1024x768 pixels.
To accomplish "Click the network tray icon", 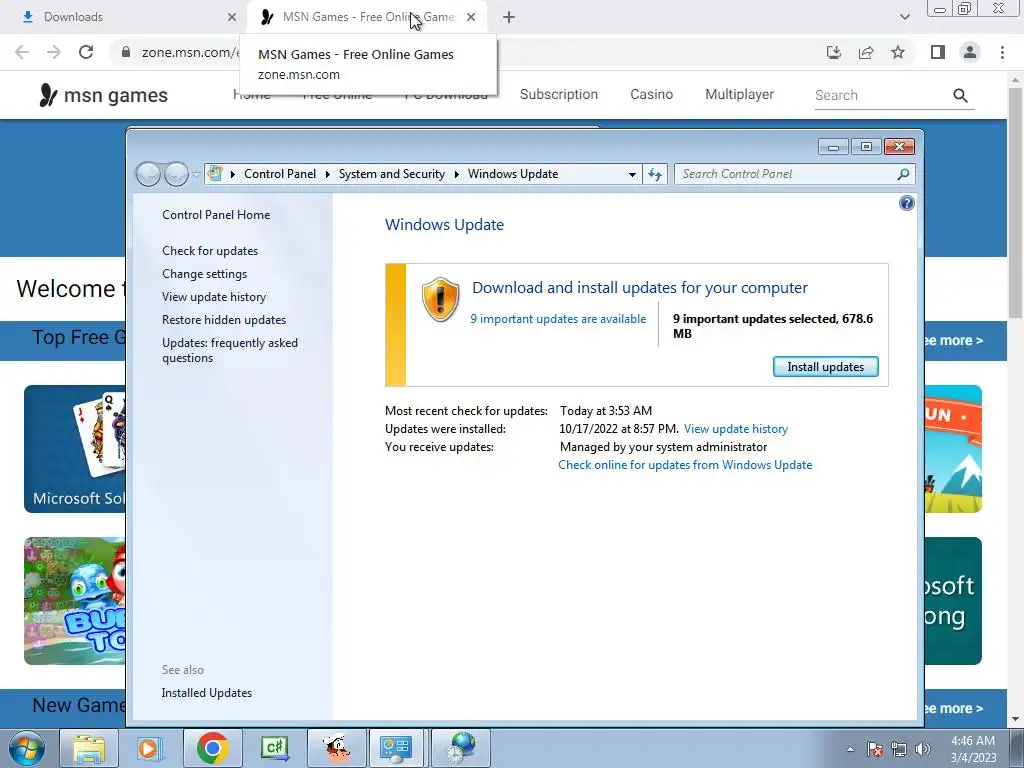I will 899,750.
